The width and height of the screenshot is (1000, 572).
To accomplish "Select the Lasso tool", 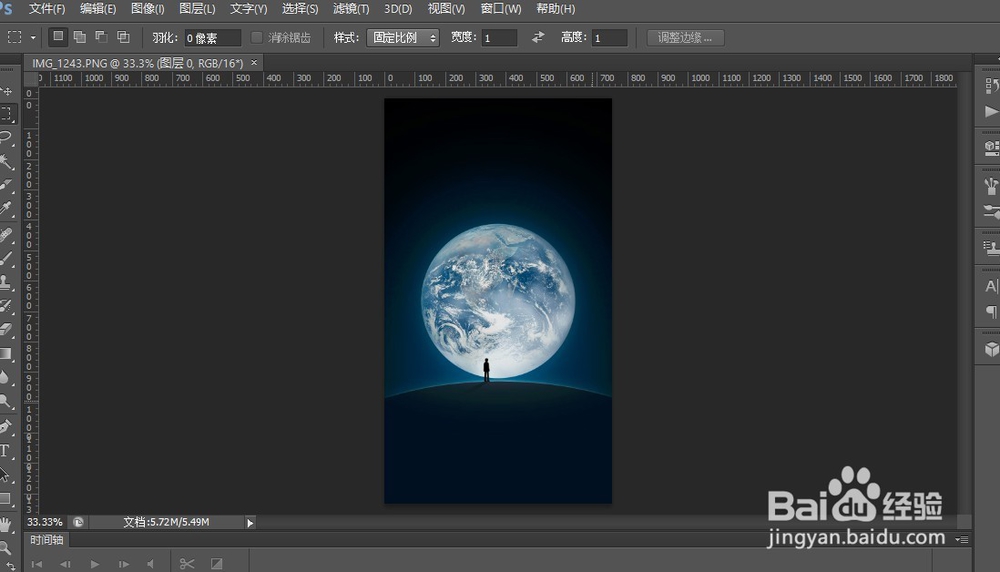I will [6, 138].
